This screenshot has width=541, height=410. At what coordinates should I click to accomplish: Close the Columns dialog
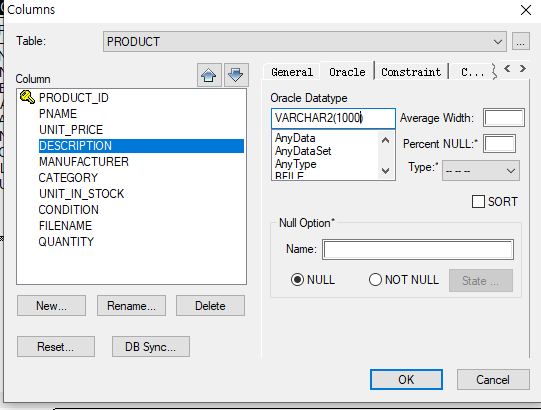(526, 10)
